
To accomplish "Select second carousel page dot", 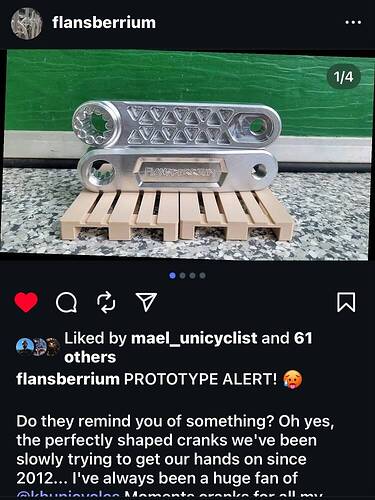I will (182, 276).
